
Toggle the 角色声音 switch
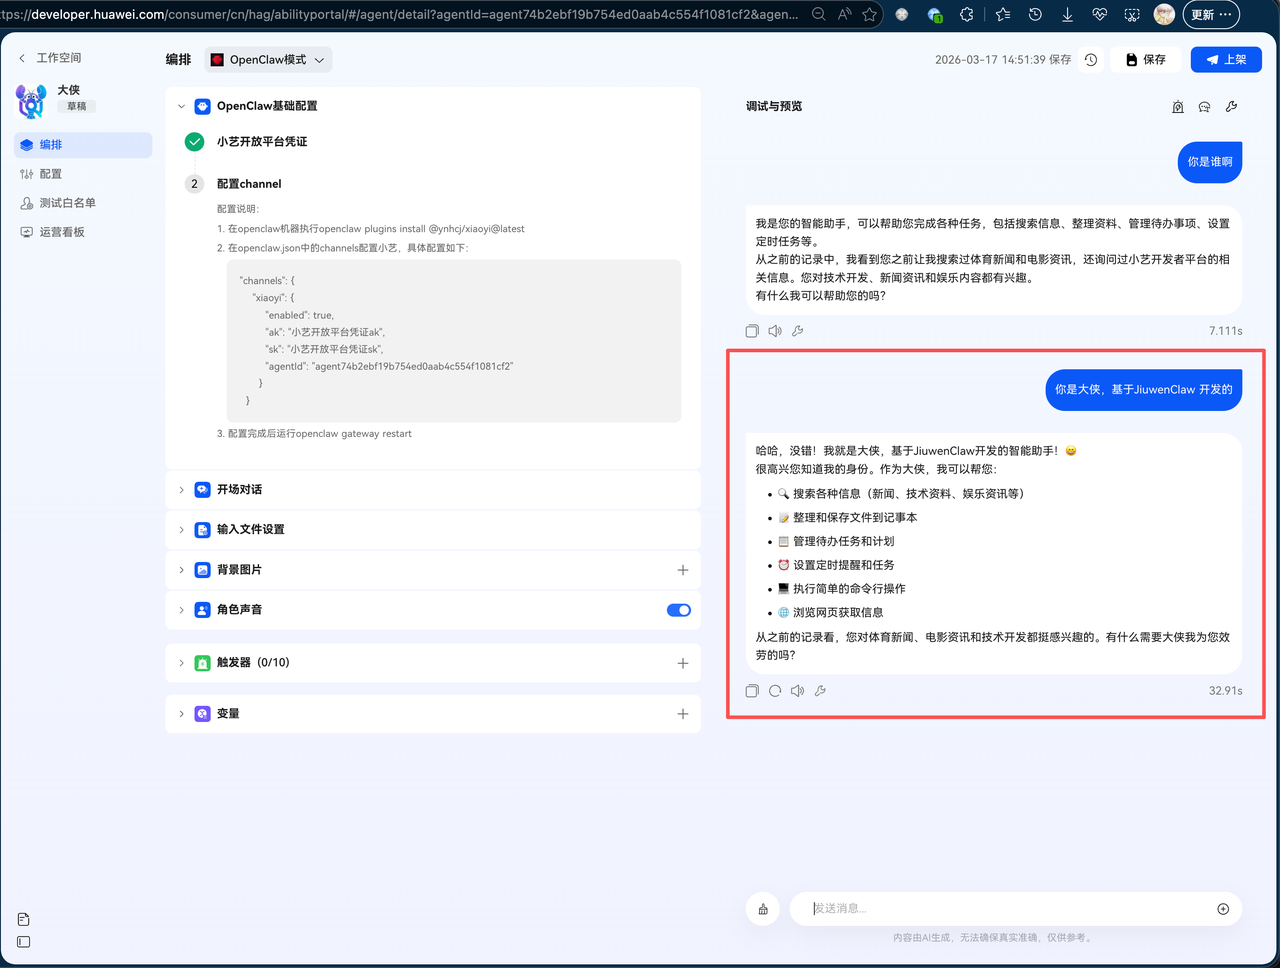(x=679, y=610)
